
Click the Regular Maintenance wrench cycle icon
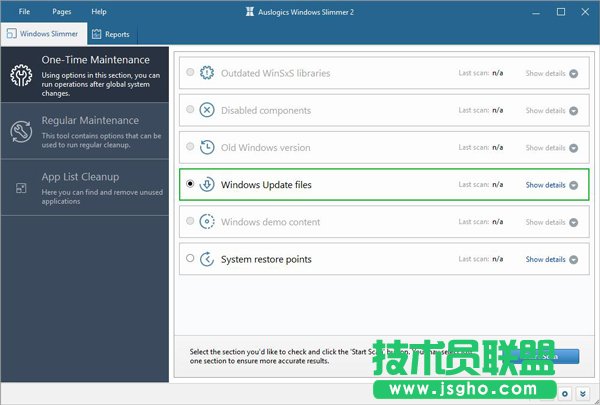pyautogui.click(x=21, y=132)
